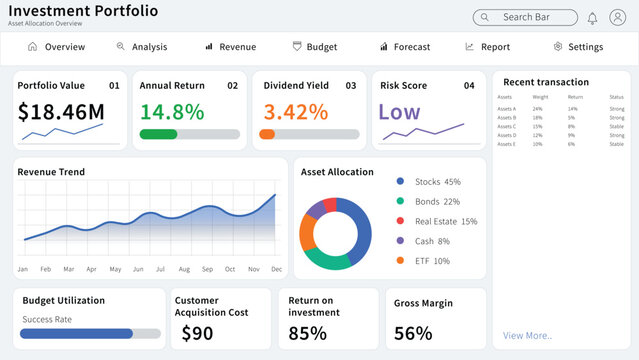This screenshot has height=360, width=639.
Task: Click the 3.42% dividend yield value
Action: (295, 112)
